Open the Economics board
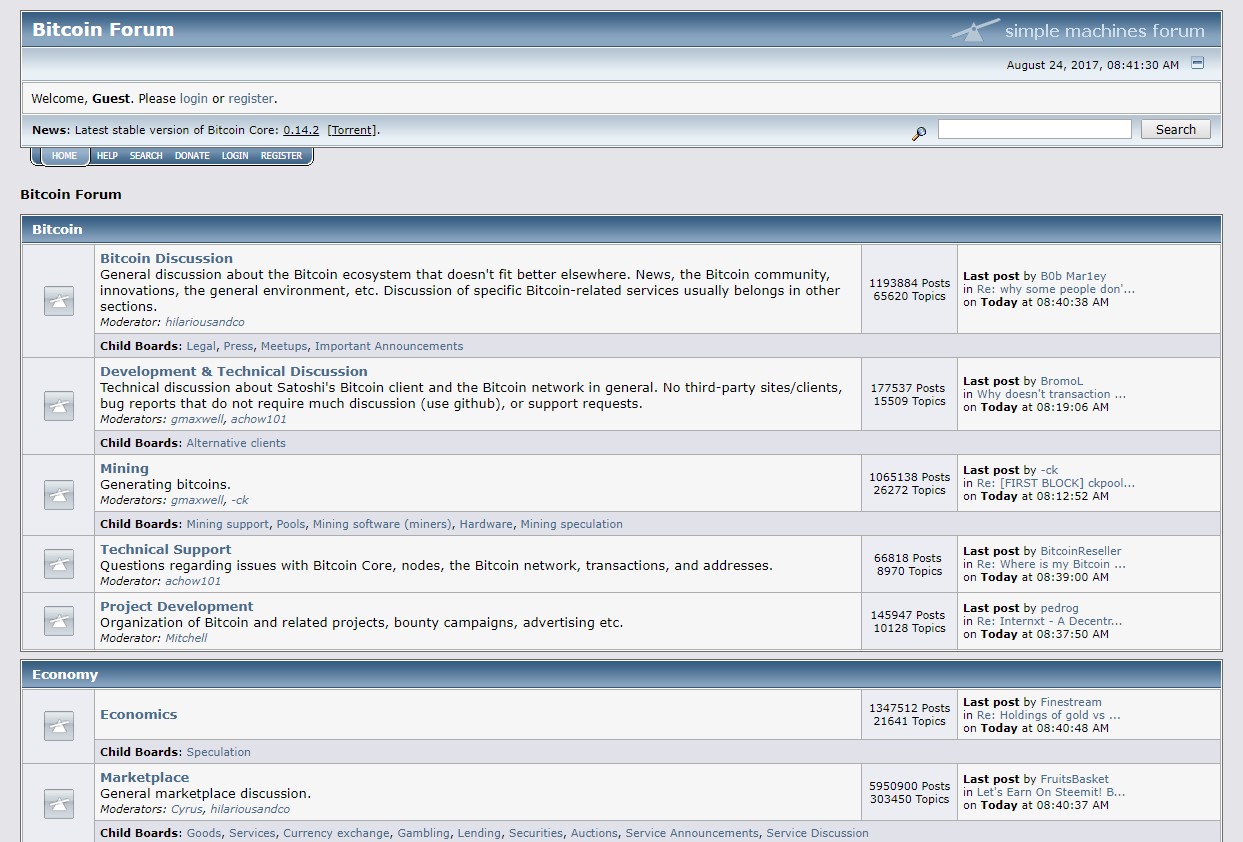The image size is (1243, 842). (138, 714)
